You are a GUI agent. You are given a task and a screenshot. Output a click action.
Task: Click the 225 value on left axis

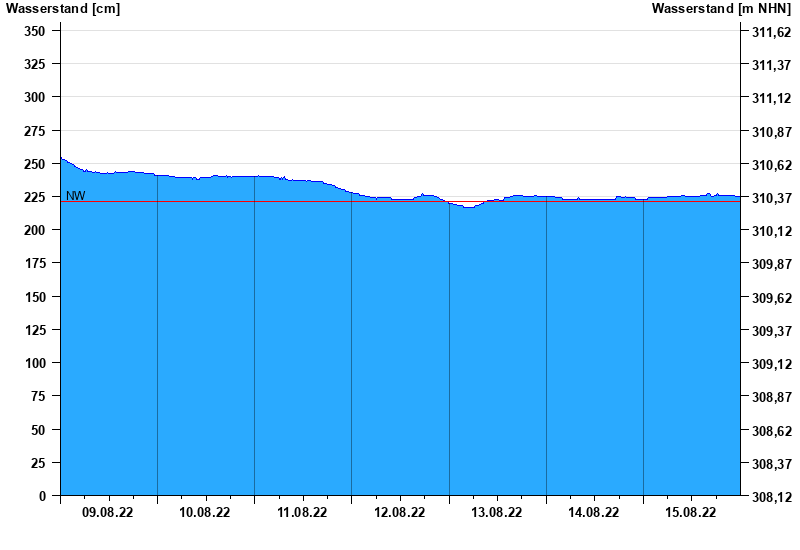[35, 197]
